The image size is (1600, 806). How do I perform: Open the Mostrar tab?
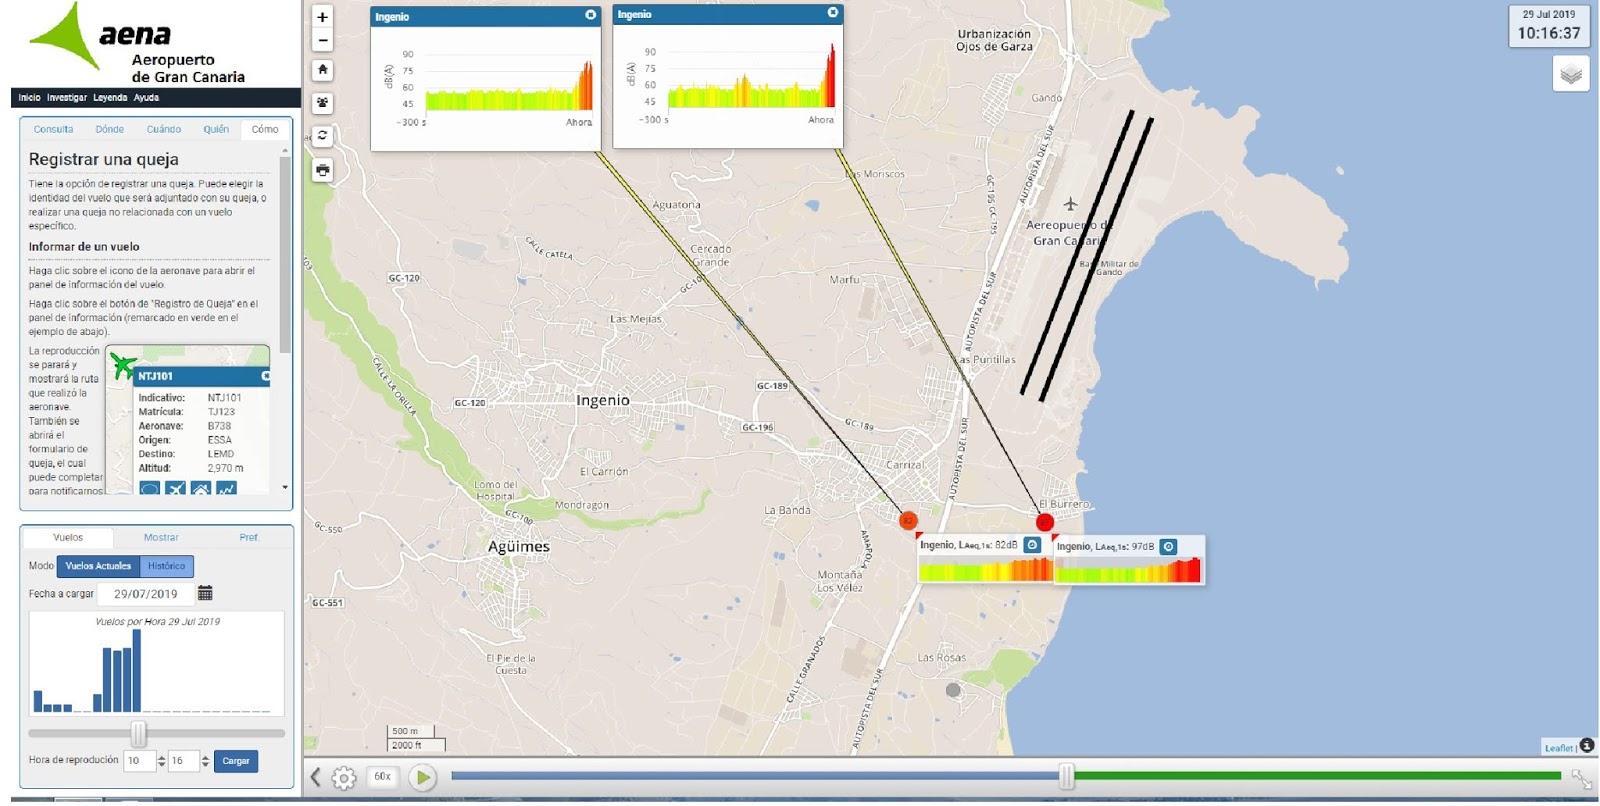161,537
